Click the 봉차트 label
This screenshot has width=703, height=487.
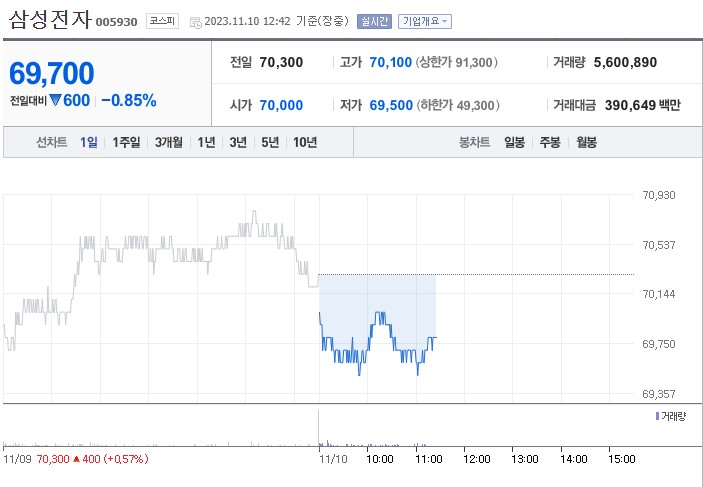(x=474, y=142)
